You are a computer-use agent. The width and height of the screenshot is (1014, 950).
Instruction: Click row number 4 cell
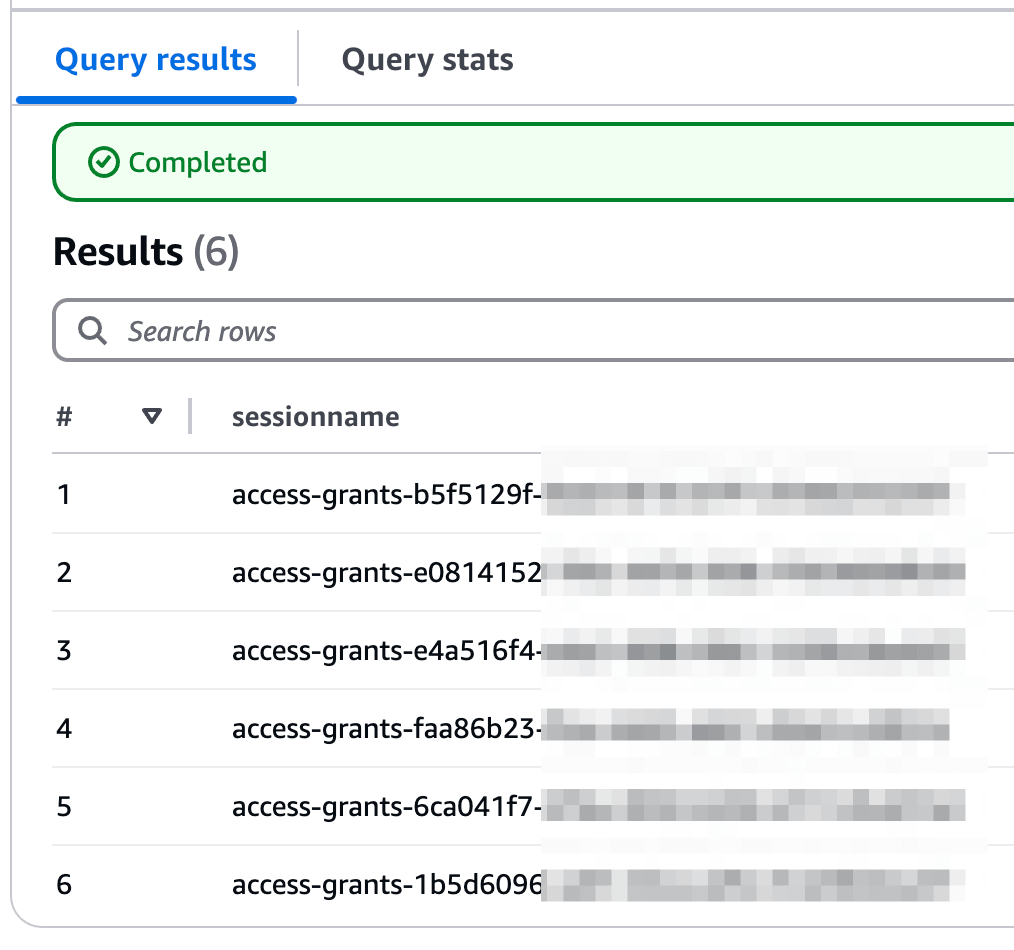click(x=64, y=729)
